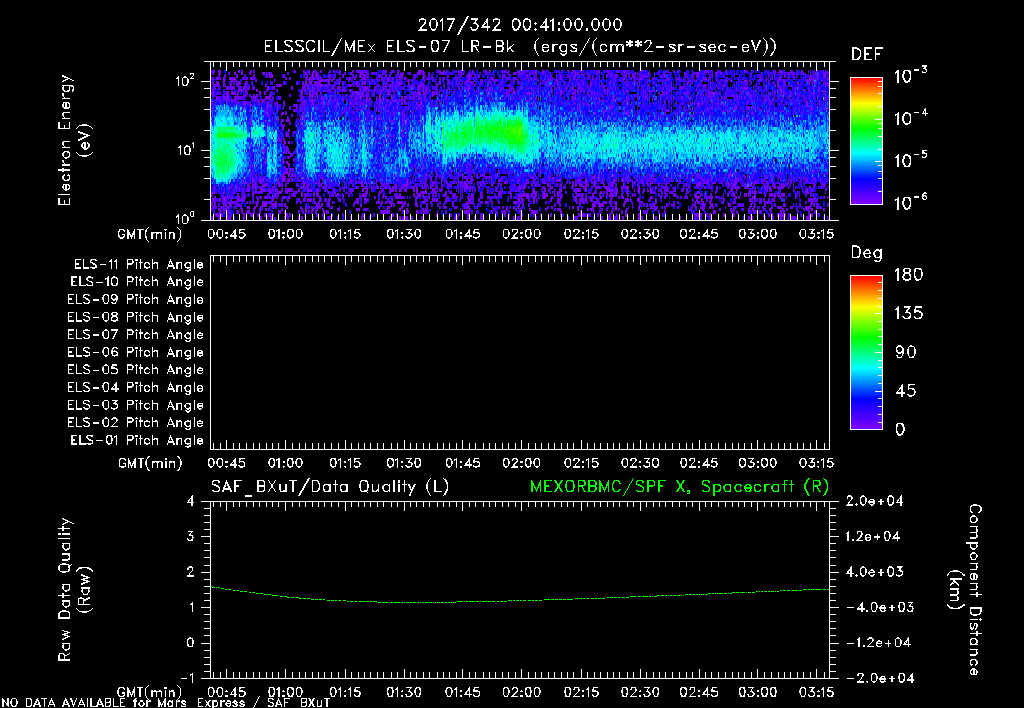Click the ELS-09 Pitch Angle label
The image size is (1024, 708).
click(x=135, y=300)
